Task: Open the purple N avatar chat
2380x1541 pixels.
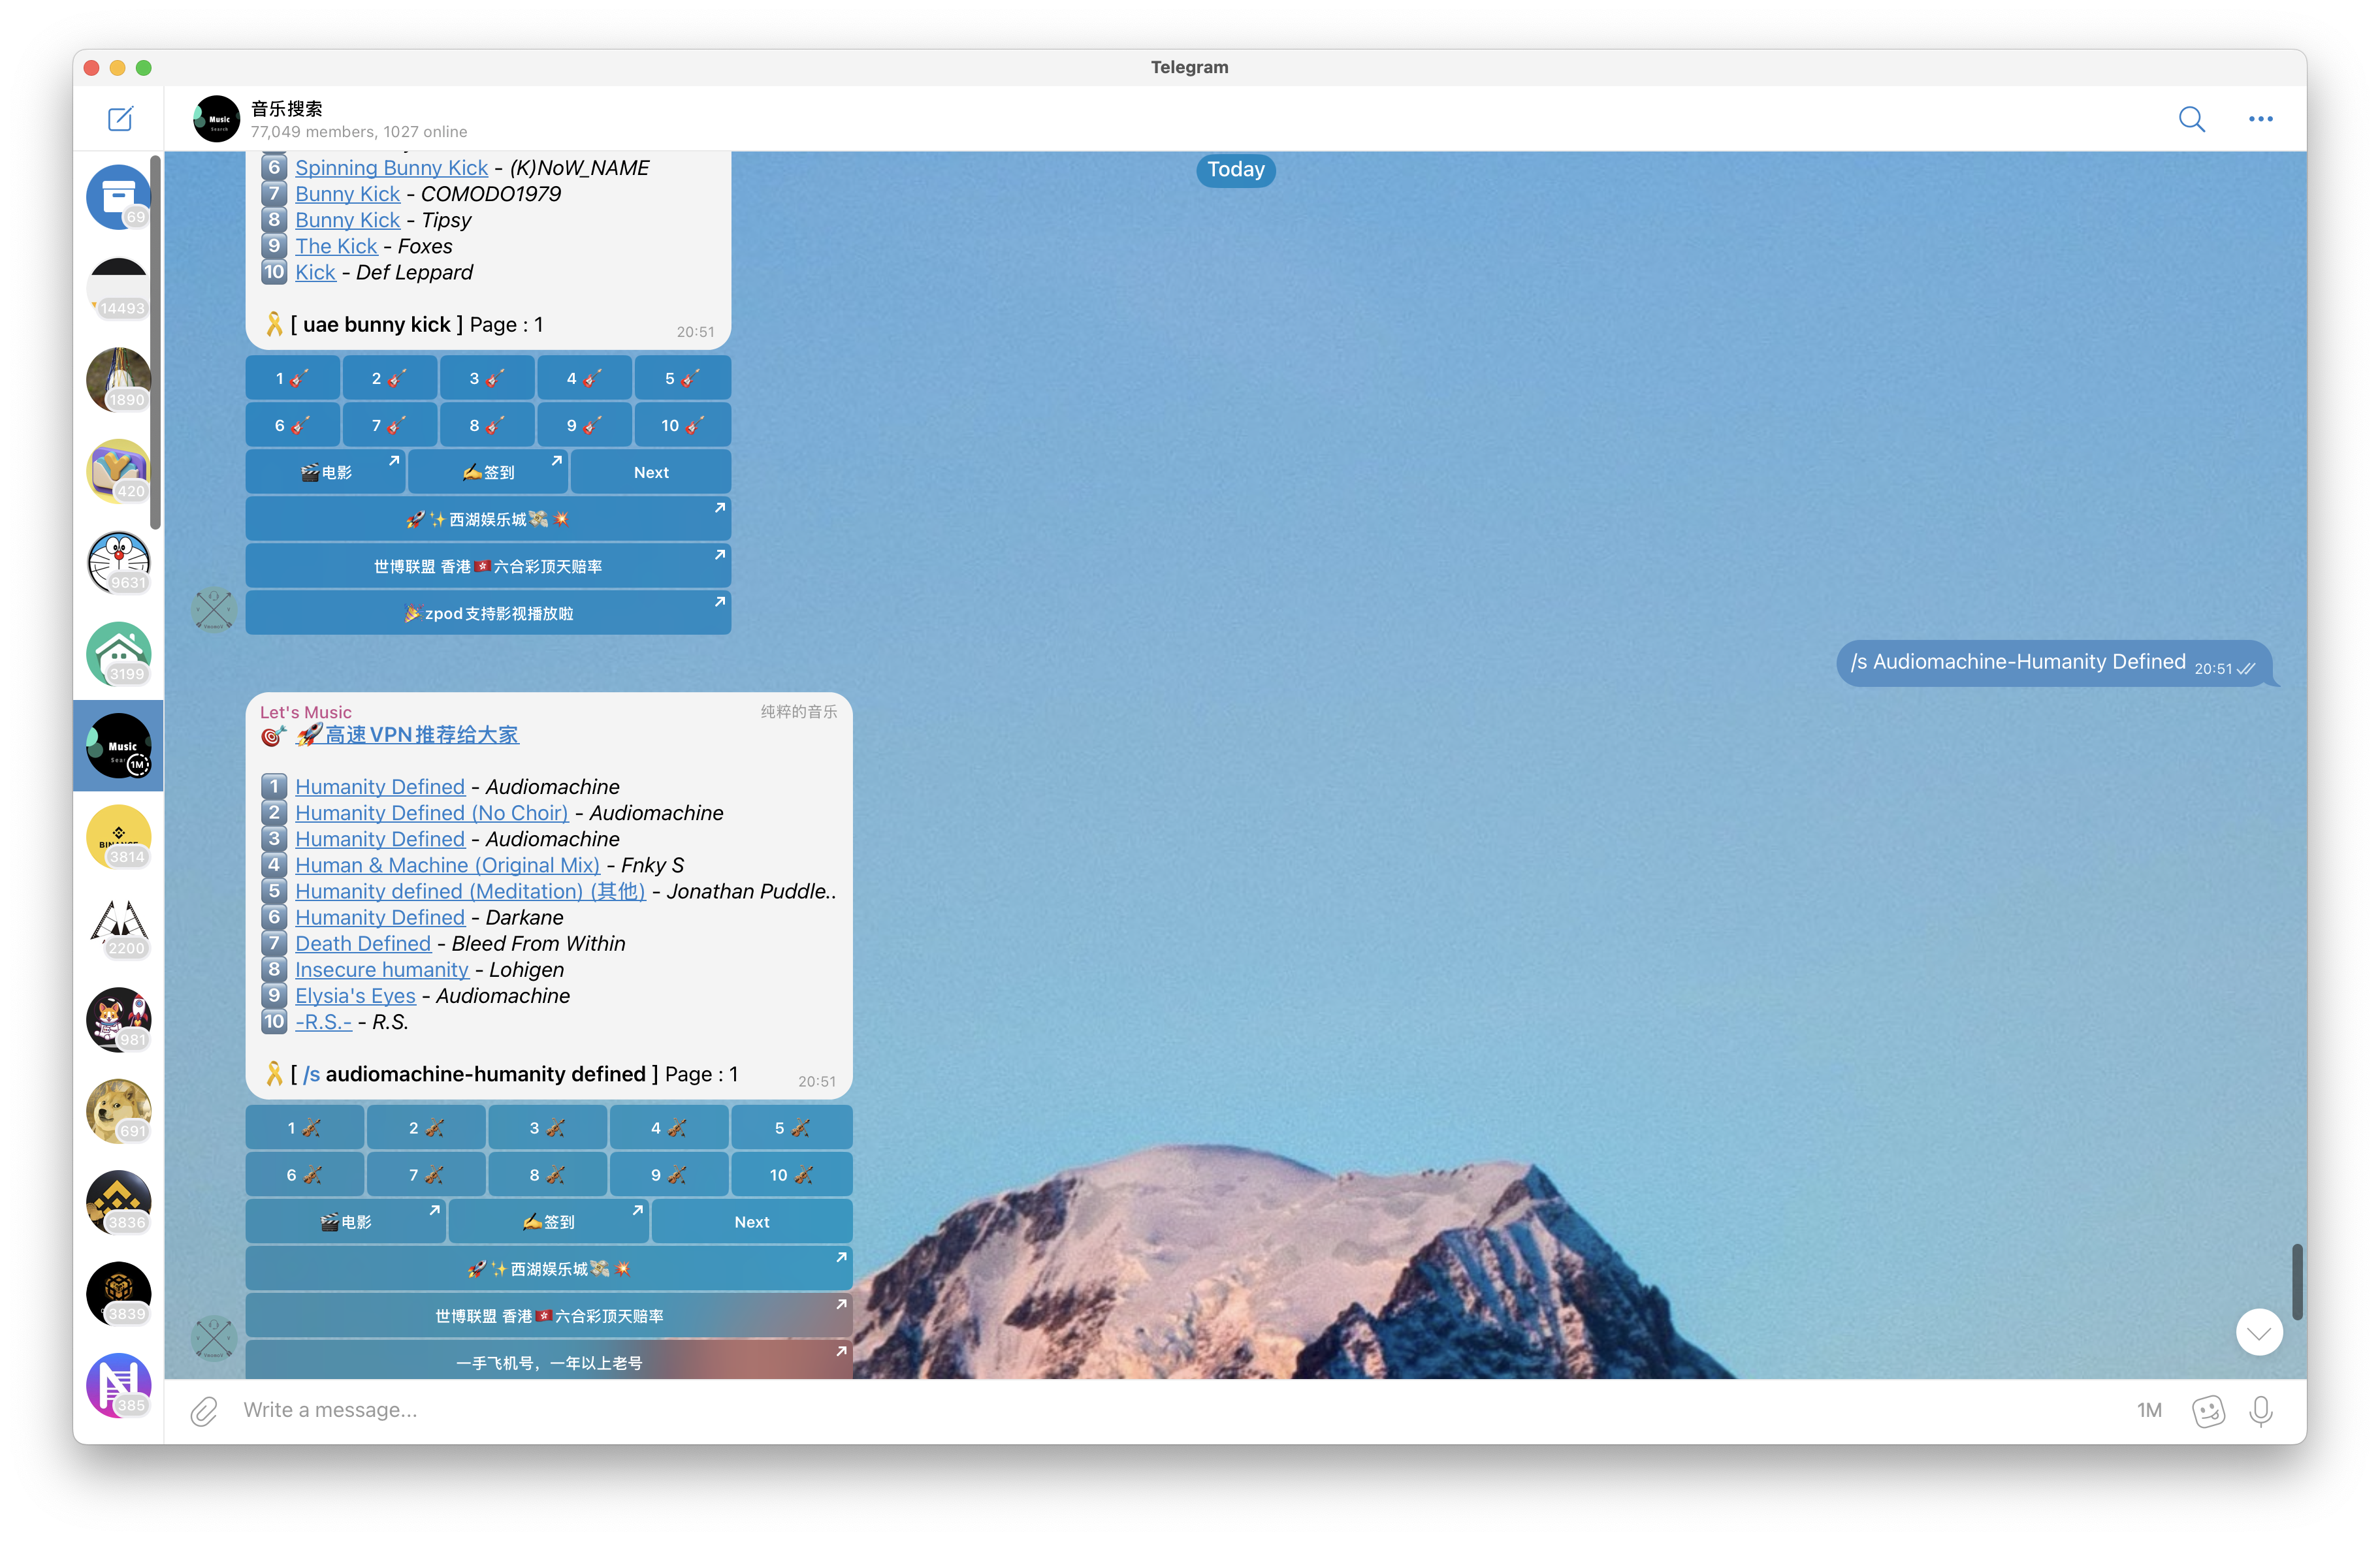Action: pyautogui.click(x=118, y=1386)
